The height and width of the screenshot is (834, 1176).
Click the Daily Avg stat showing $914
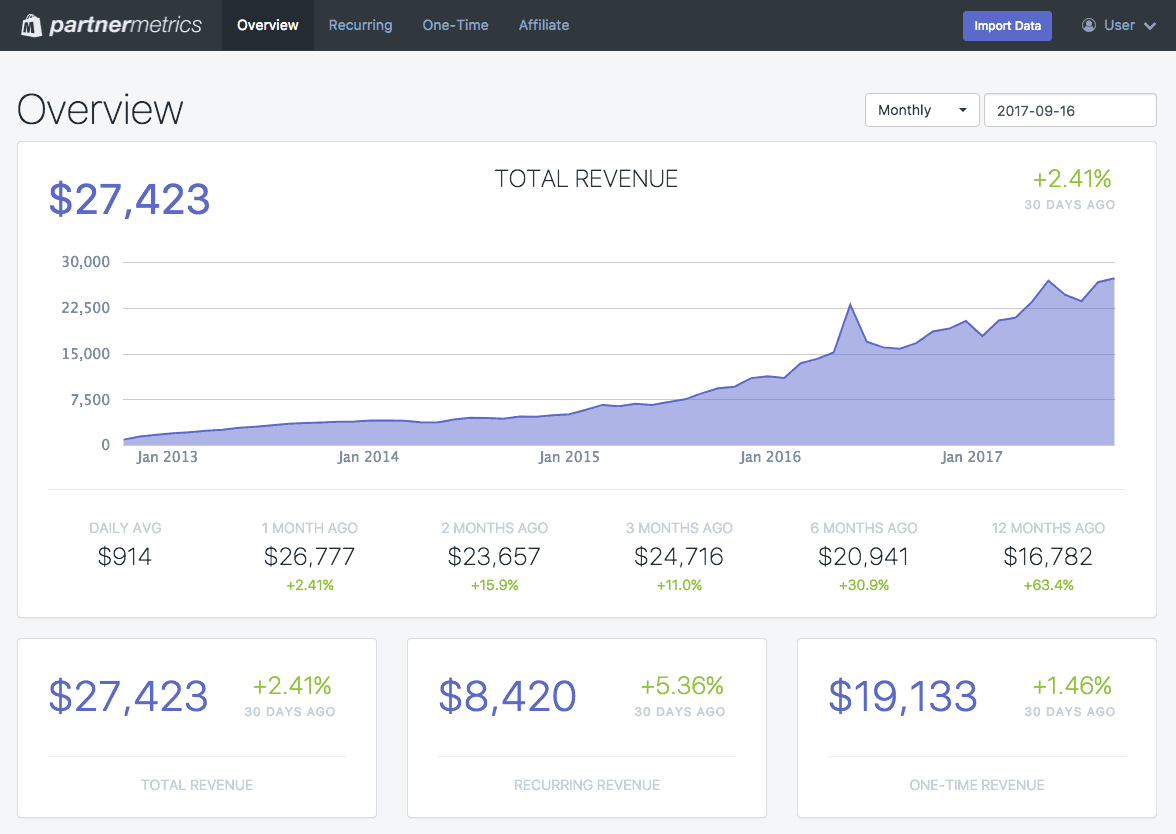point(124,556)
